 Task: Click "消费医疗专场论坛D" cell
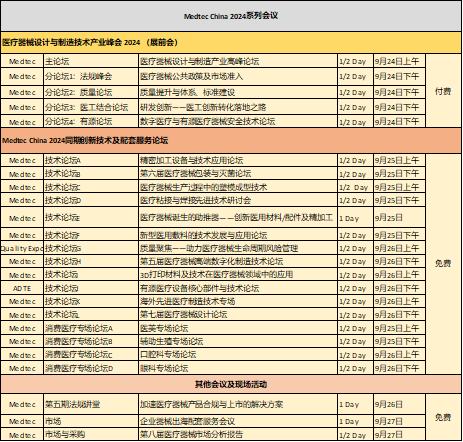coord(91,368)
